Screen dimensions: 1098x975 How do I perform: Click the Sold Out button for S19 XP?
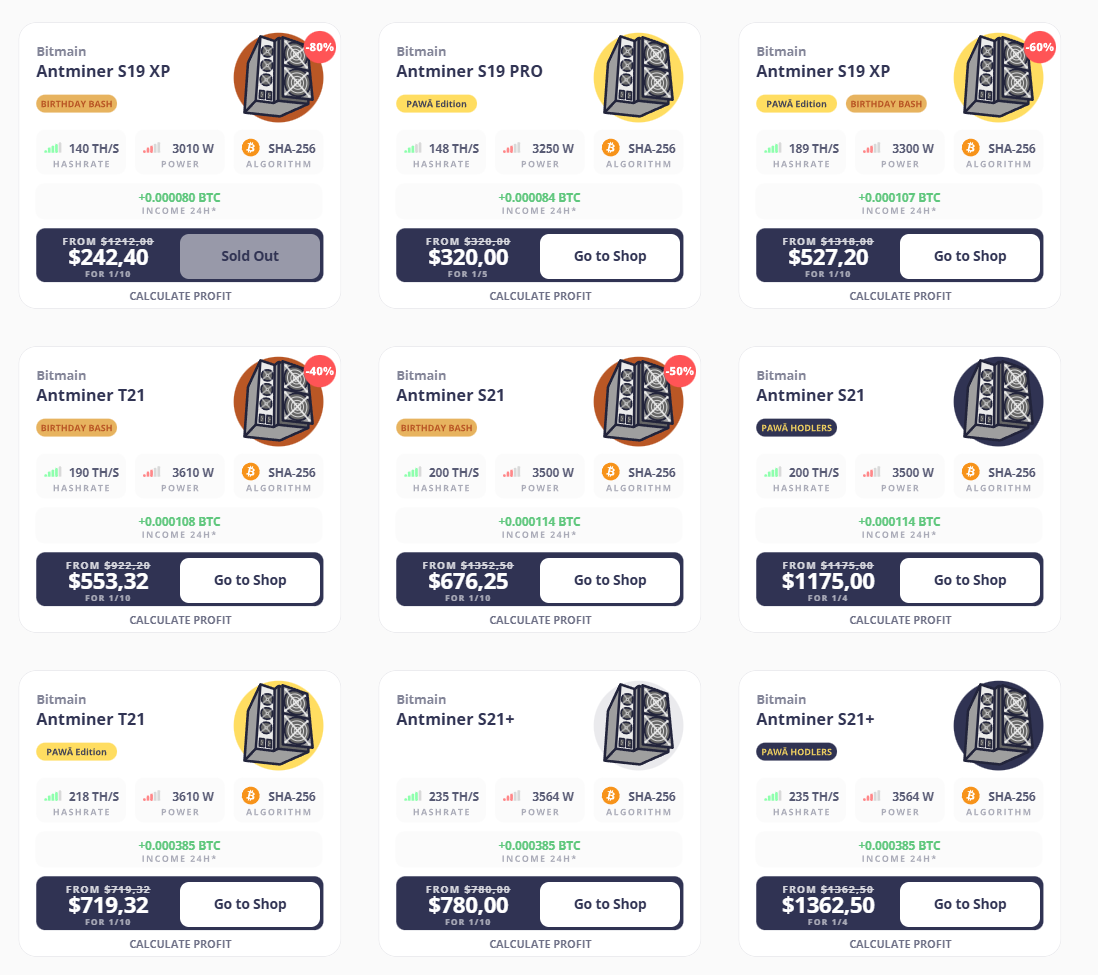click(x=250, y=256)
